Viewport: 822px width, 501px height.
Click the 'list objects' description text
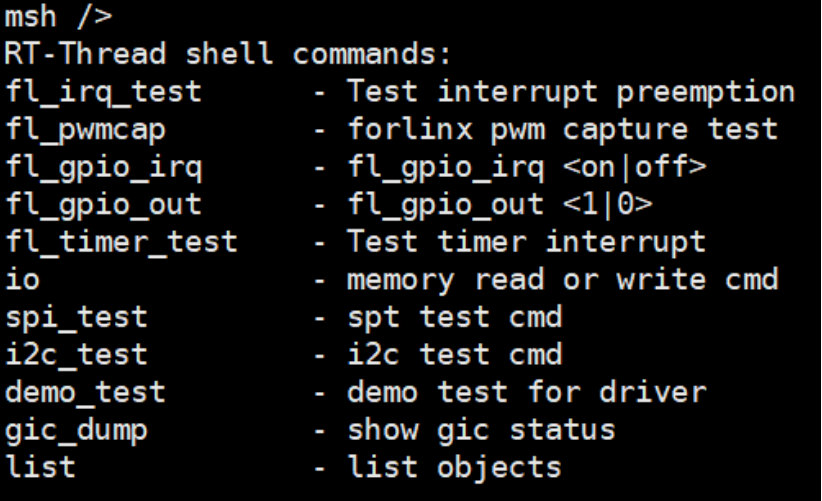(455, 468)
